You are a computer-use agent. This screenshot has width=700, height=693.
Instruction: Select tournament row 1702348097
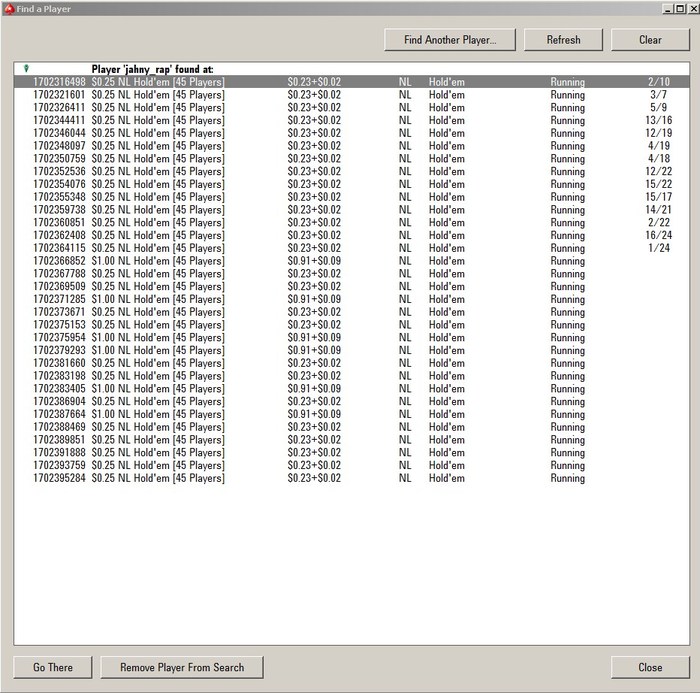(352, 146)
